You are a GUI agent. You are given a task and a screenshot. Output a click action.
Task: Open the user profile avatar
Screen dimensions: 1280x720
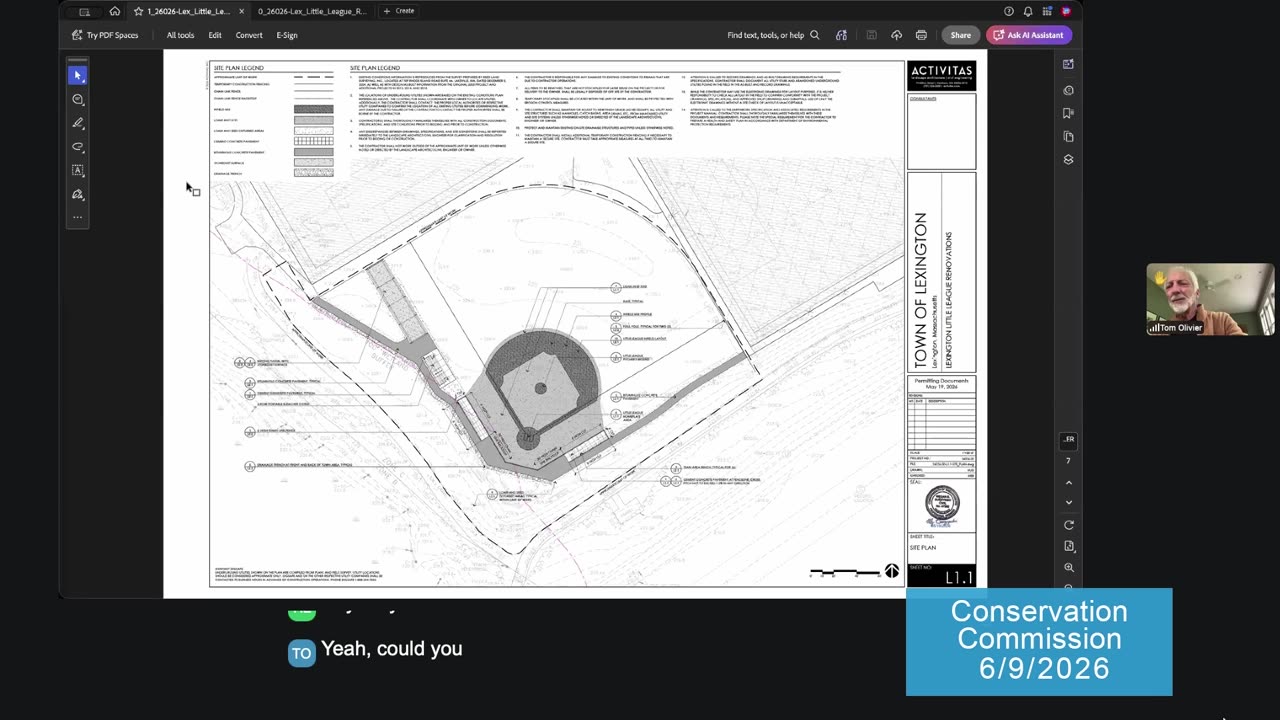click(x=1066, y=11)
